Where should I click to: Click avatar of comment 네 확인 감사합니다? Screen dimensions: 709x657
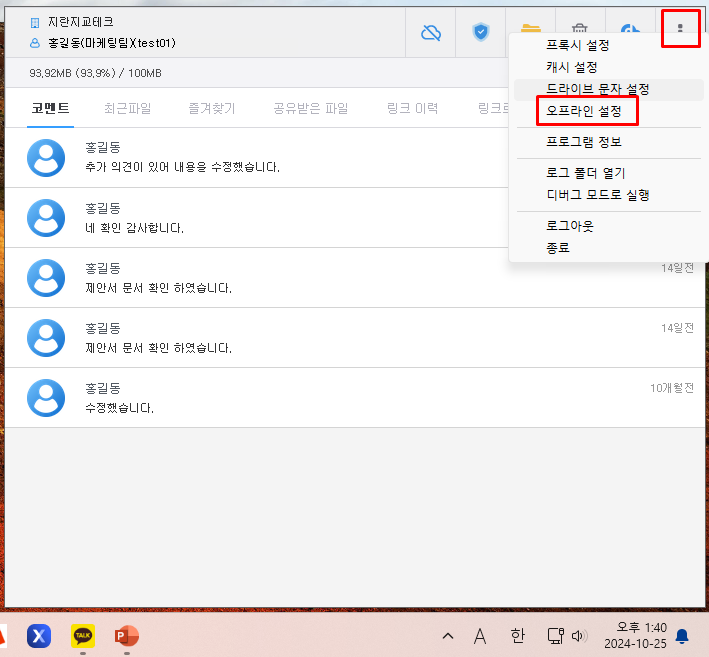tap(46, 218)
